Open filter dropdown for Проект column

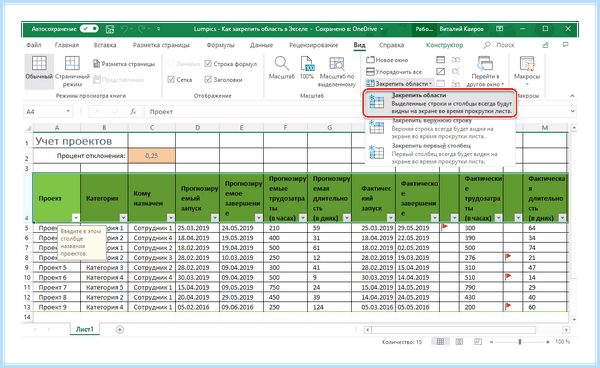pos(76,218)
